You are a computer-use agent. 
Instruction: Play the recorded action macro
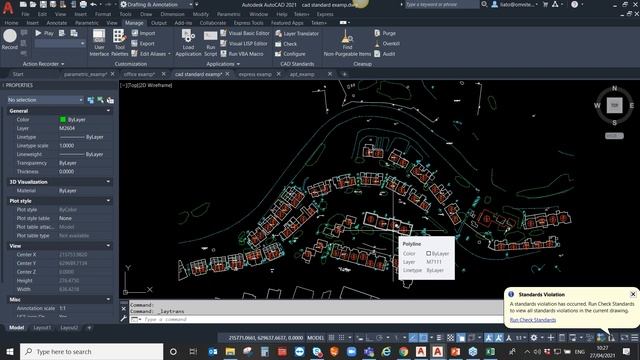coord(44,33)
